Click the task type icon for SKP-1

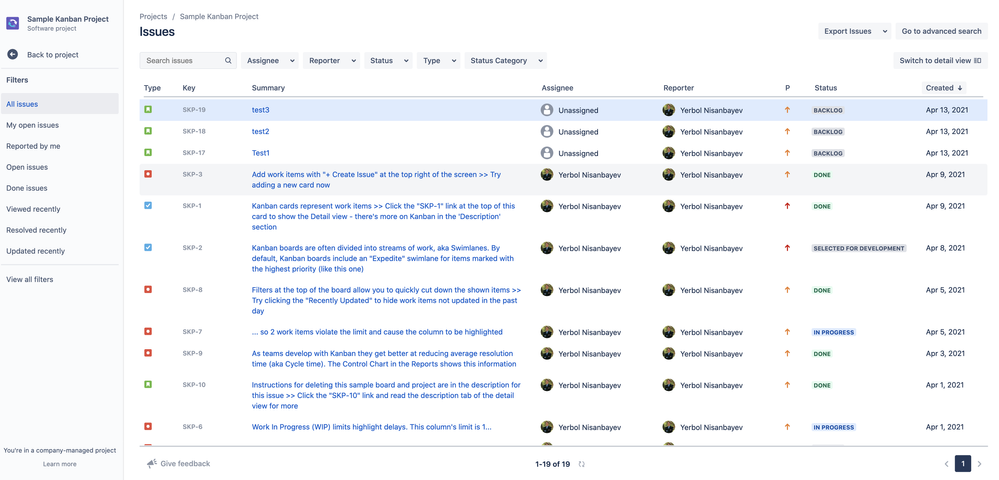coord(148,206)
